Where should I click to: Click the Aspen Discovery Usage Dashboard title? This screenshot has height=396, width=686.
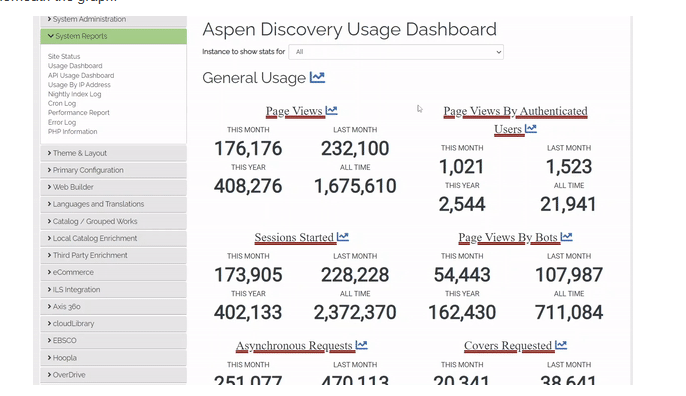[350, 30]
